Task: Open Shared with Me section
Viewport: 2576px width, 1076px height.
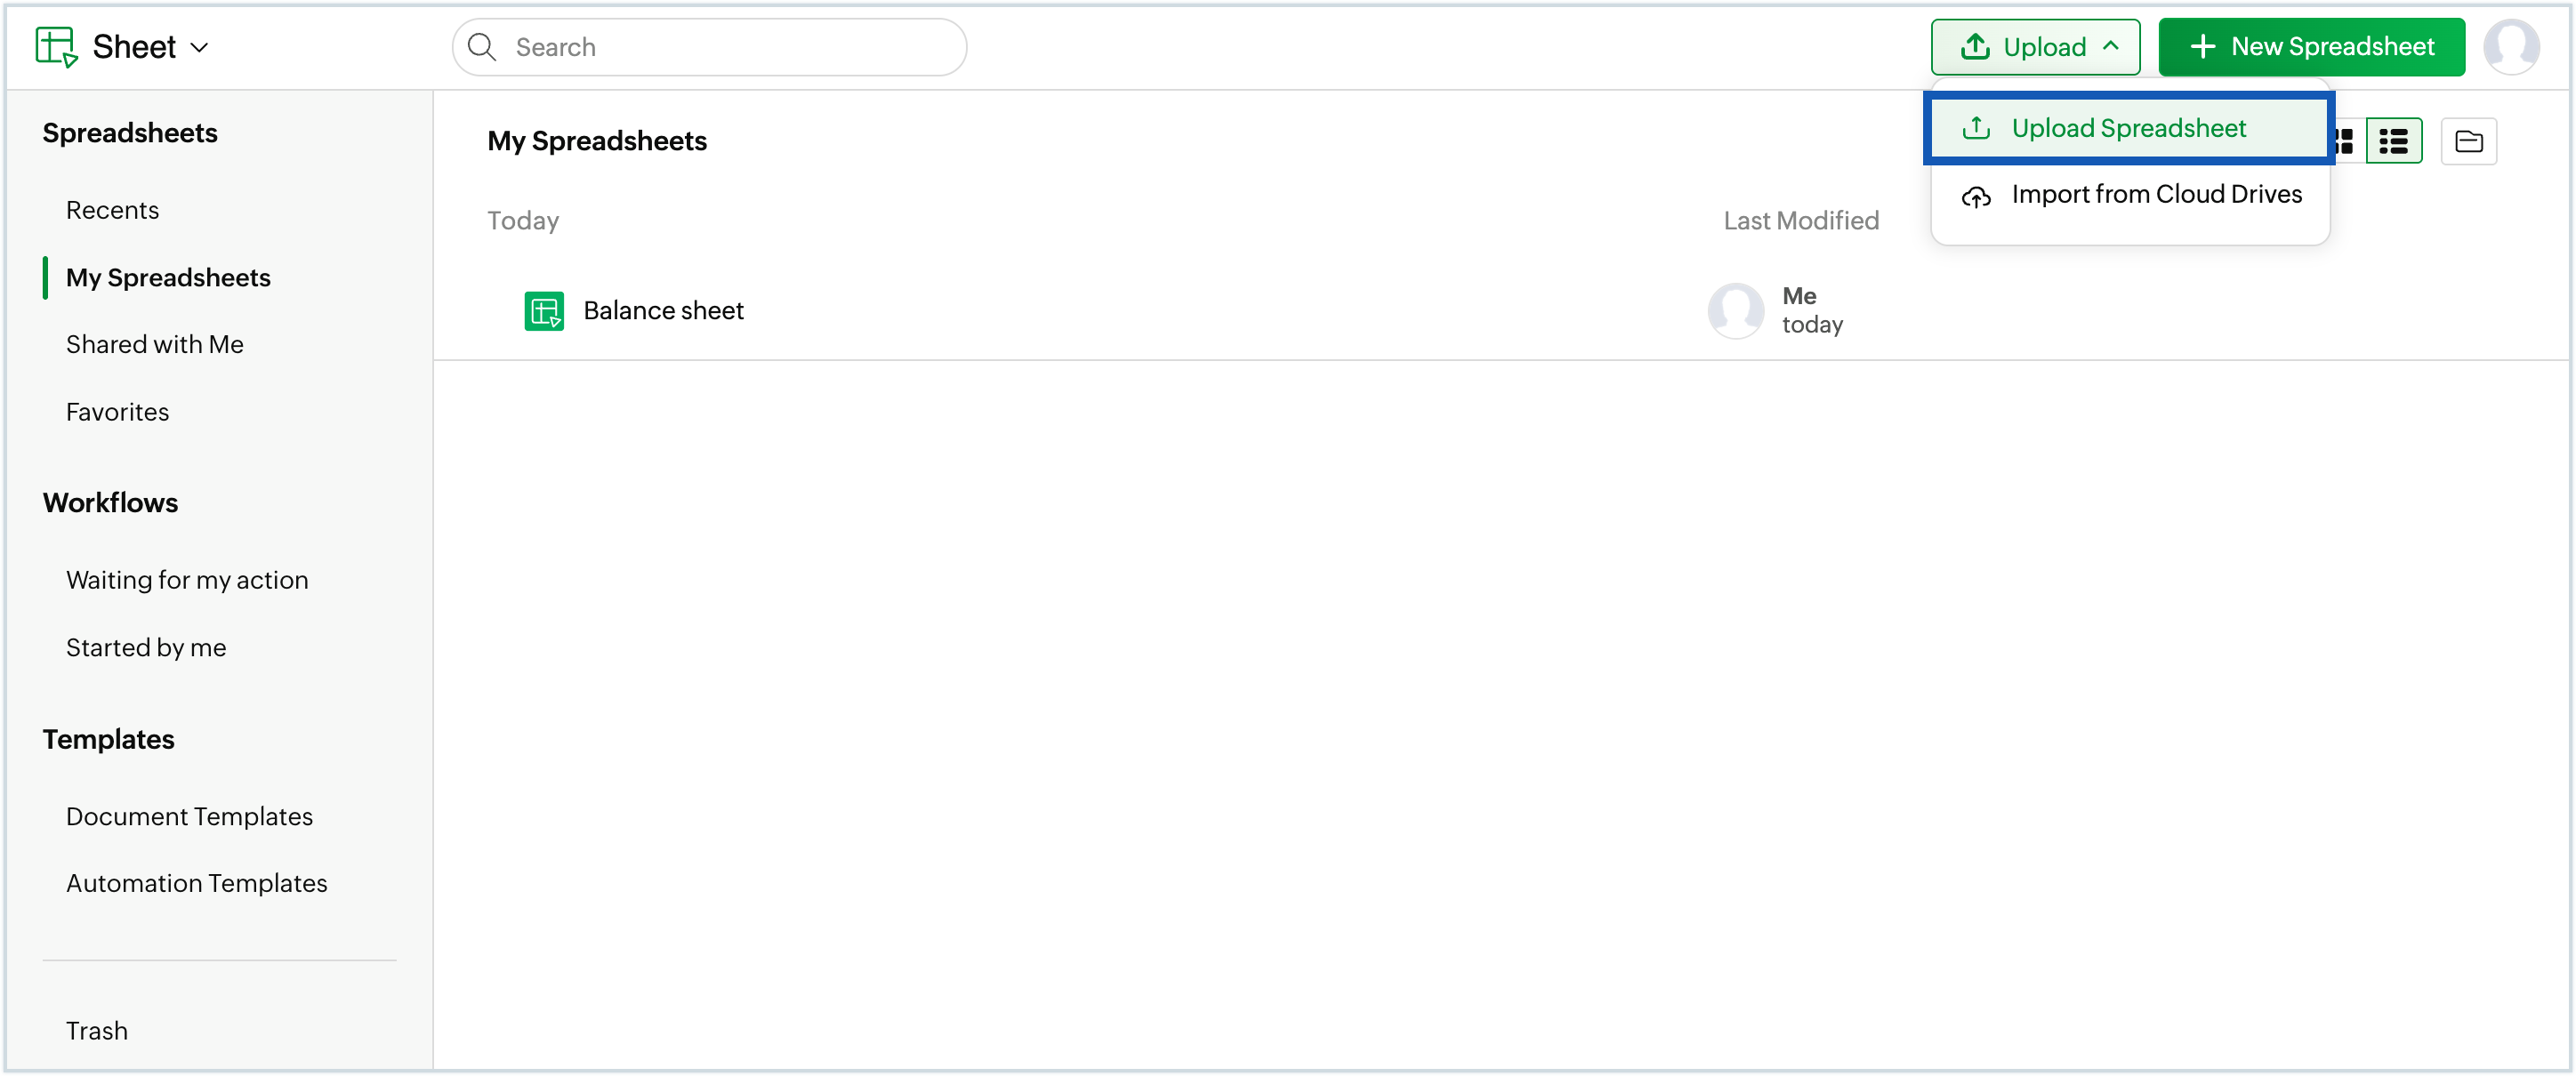Action: coord(155,344)
